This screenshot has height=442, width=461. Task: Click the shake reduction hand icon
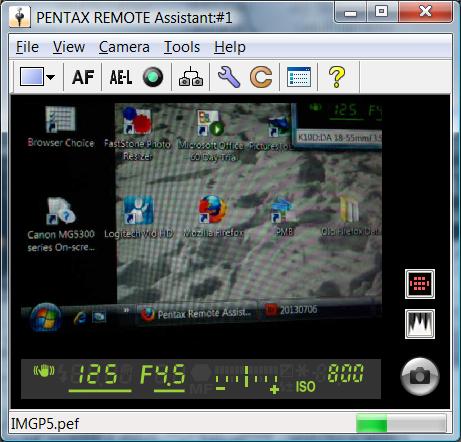(x=44, y=371)
